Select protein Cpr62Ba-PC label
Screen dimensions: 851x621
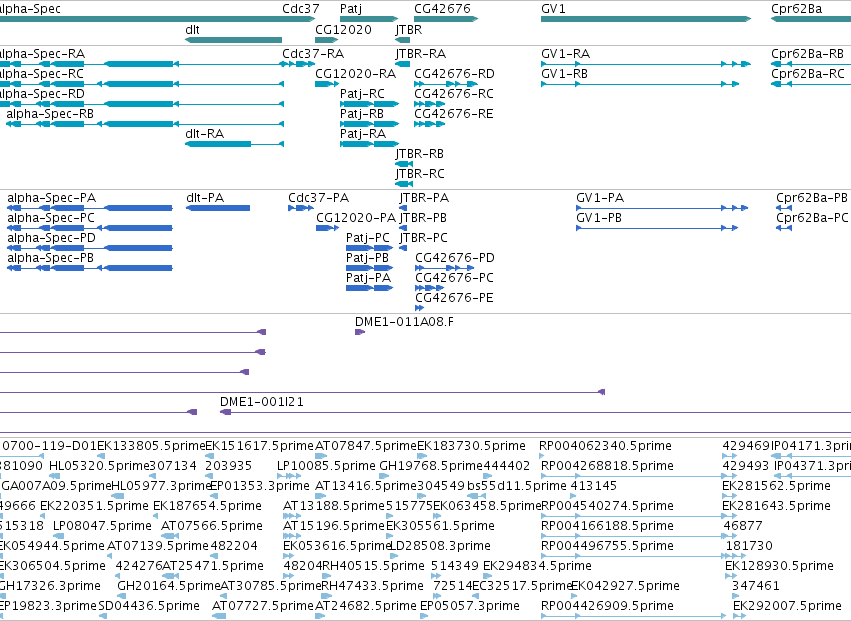pos(812,218)
